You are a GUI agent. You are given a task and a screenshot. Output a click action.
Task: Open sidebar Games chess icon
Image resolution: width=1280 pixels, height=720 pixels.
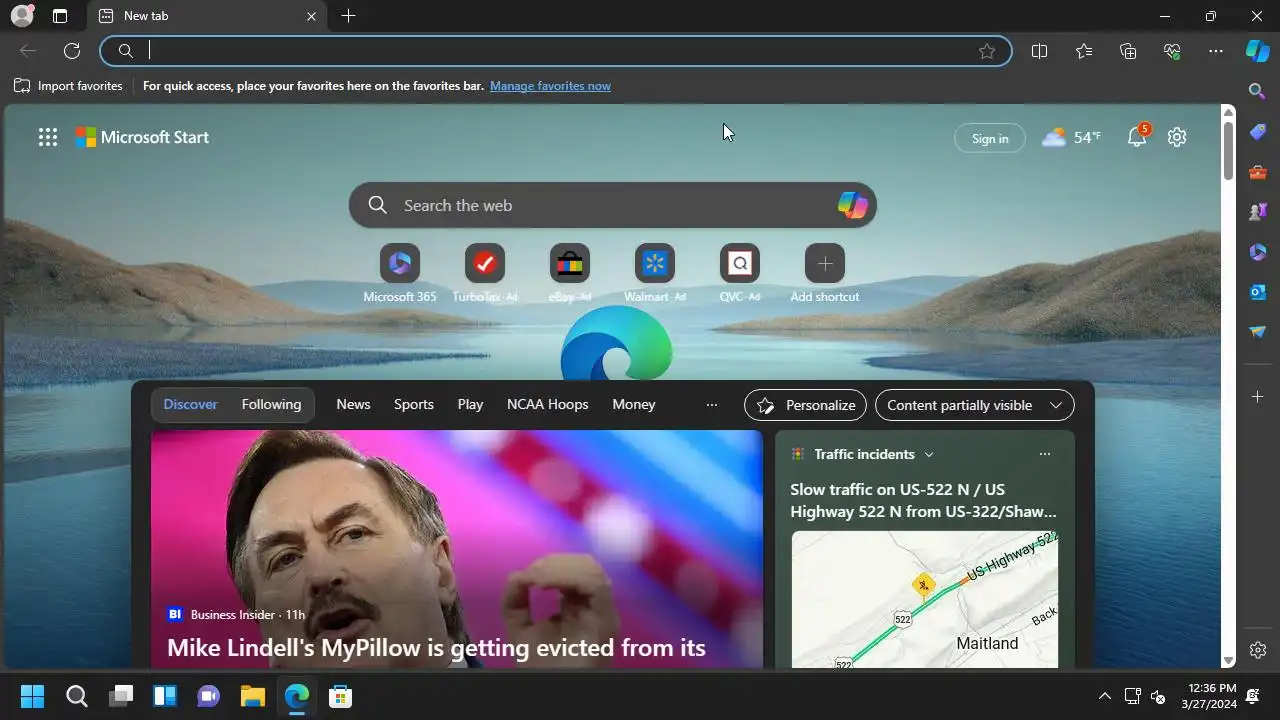tap(1258, 212)
